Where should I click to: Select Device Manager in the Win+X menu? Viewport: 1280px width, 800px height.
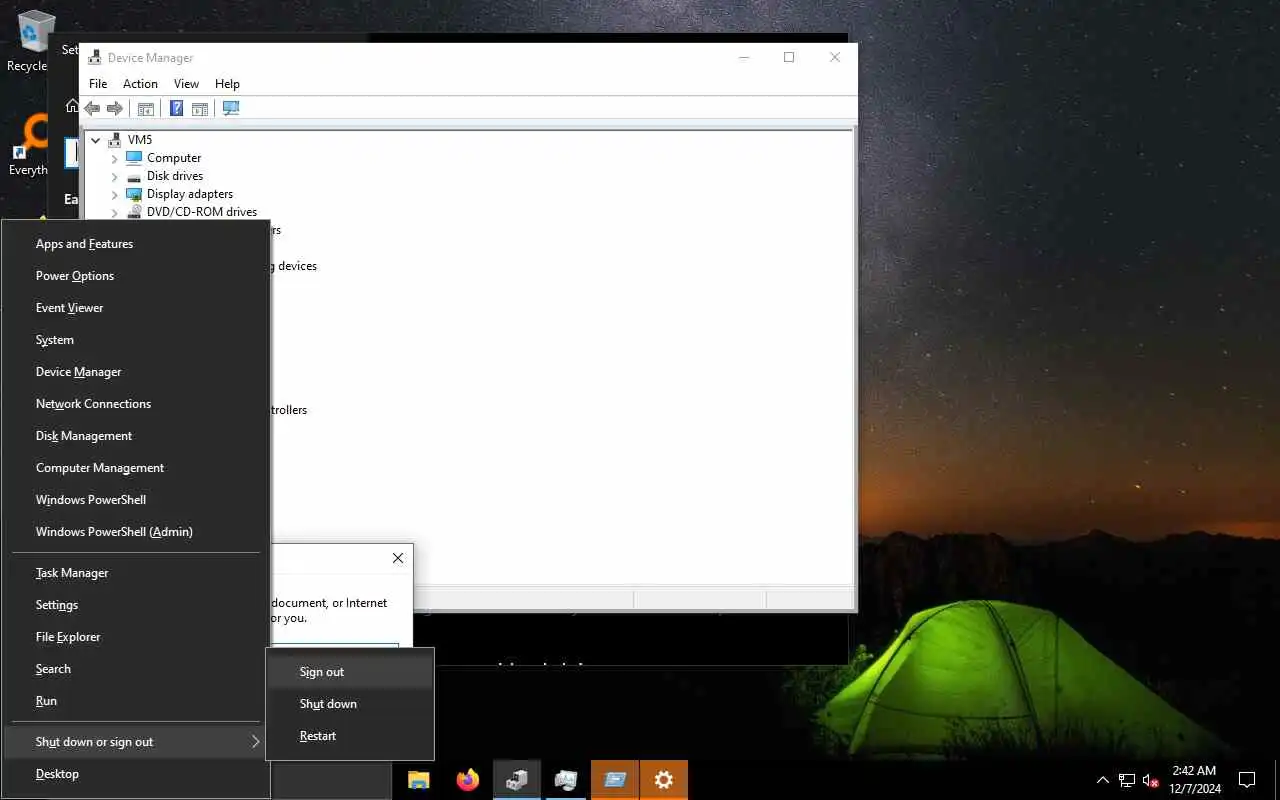click(136, 372)
